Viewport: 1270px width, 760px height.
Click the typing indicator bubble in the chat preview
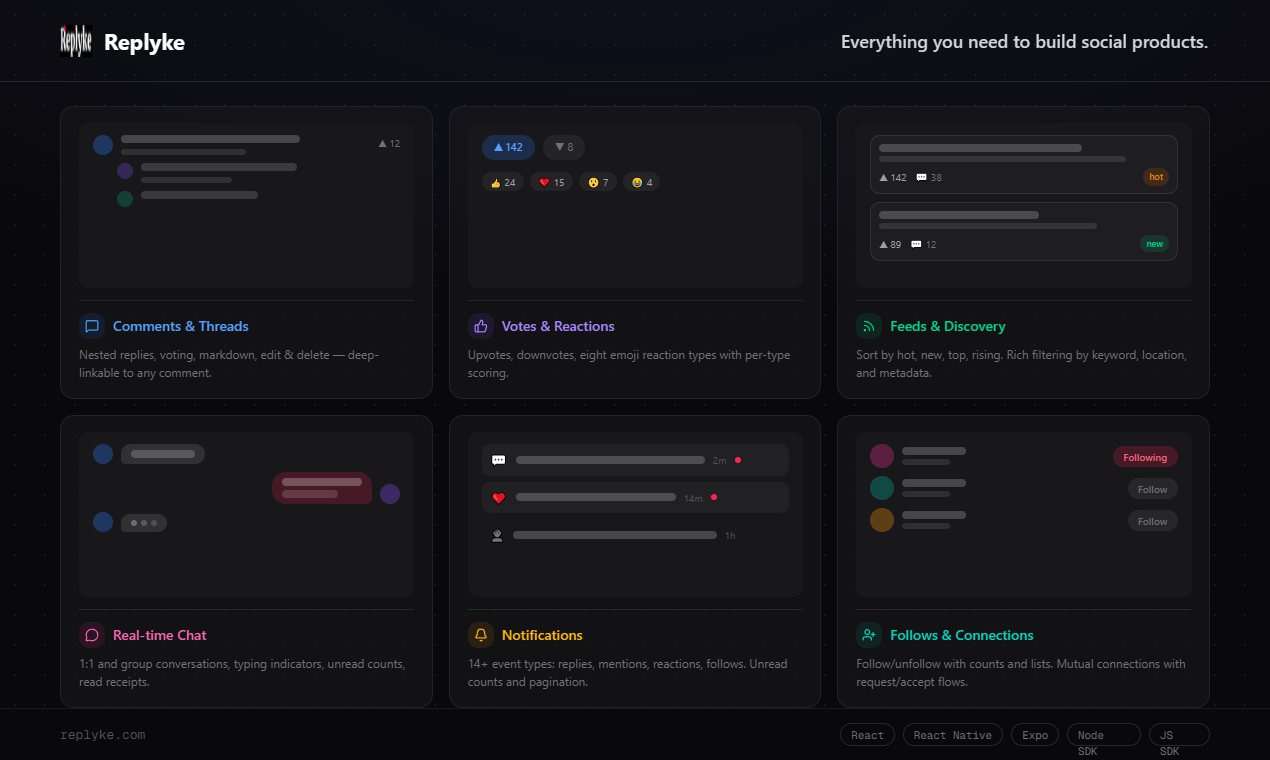pos(143,522)
